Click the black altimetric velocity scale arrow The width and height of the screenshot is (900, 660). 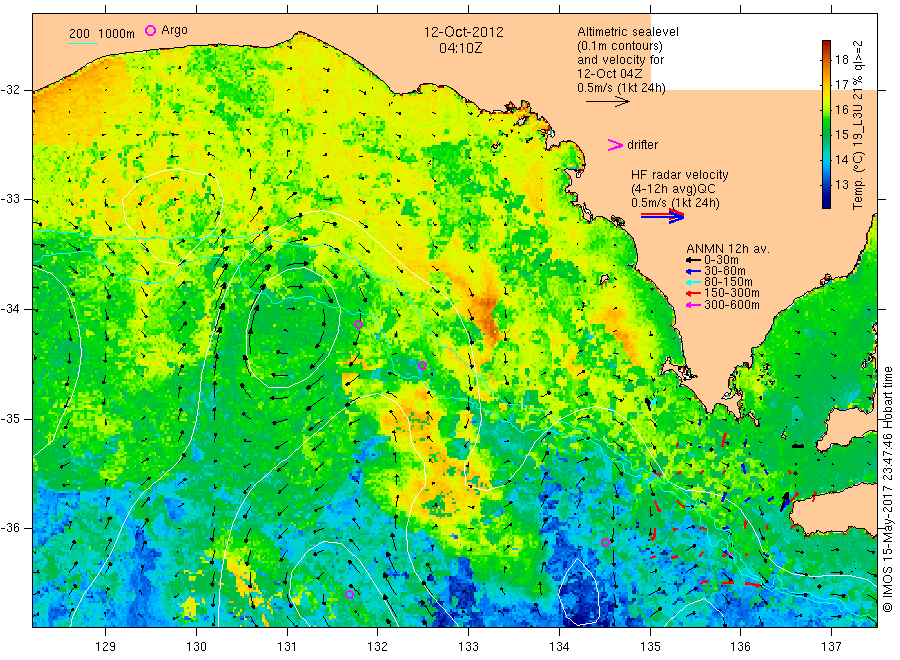[607, 102]
